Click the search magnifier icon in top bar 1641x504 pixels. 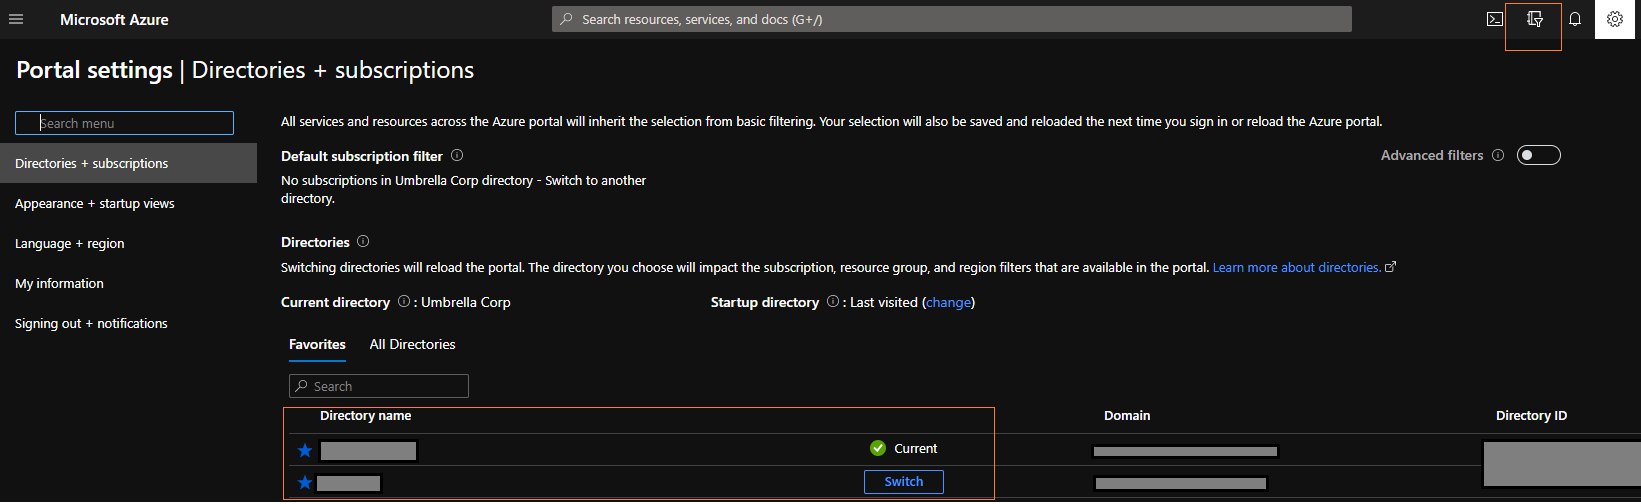tap(567, 19)
